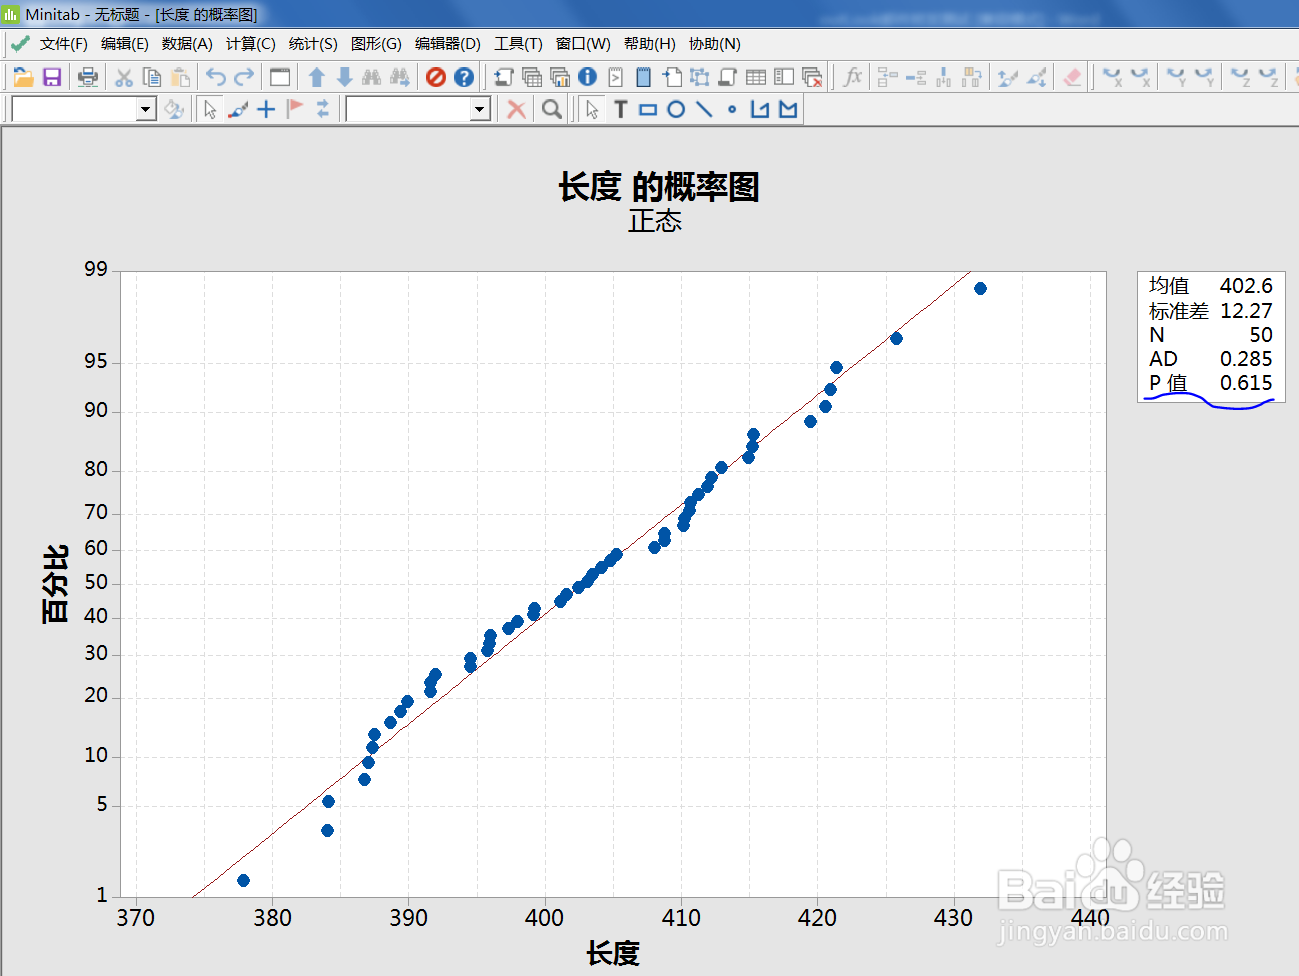Viewport: 1299px width, 976px height.
Task: Open the 统计(S) menu
Action: [x=313, y=44]
